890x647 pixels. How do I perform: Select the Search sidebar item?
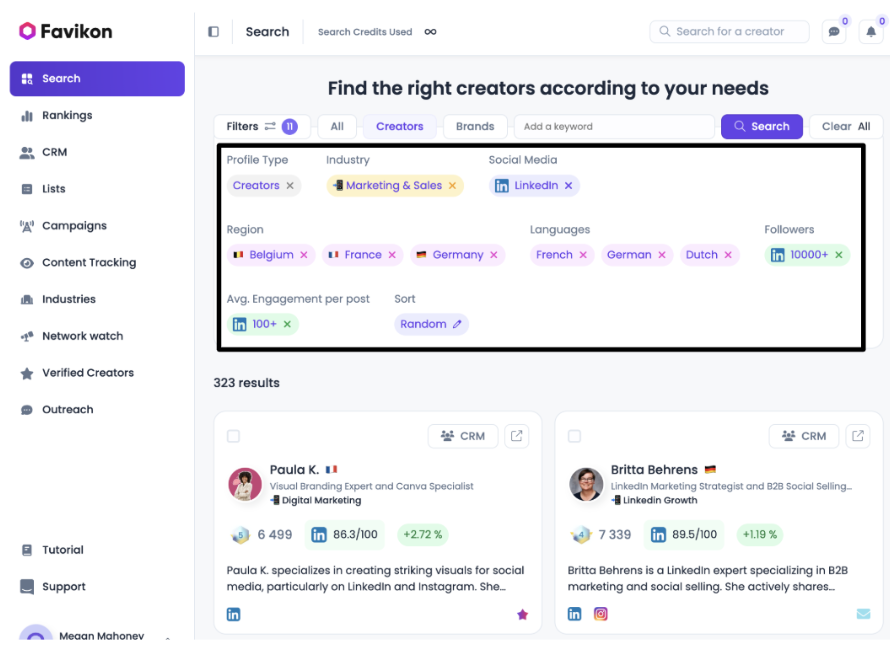coord(97,78)
